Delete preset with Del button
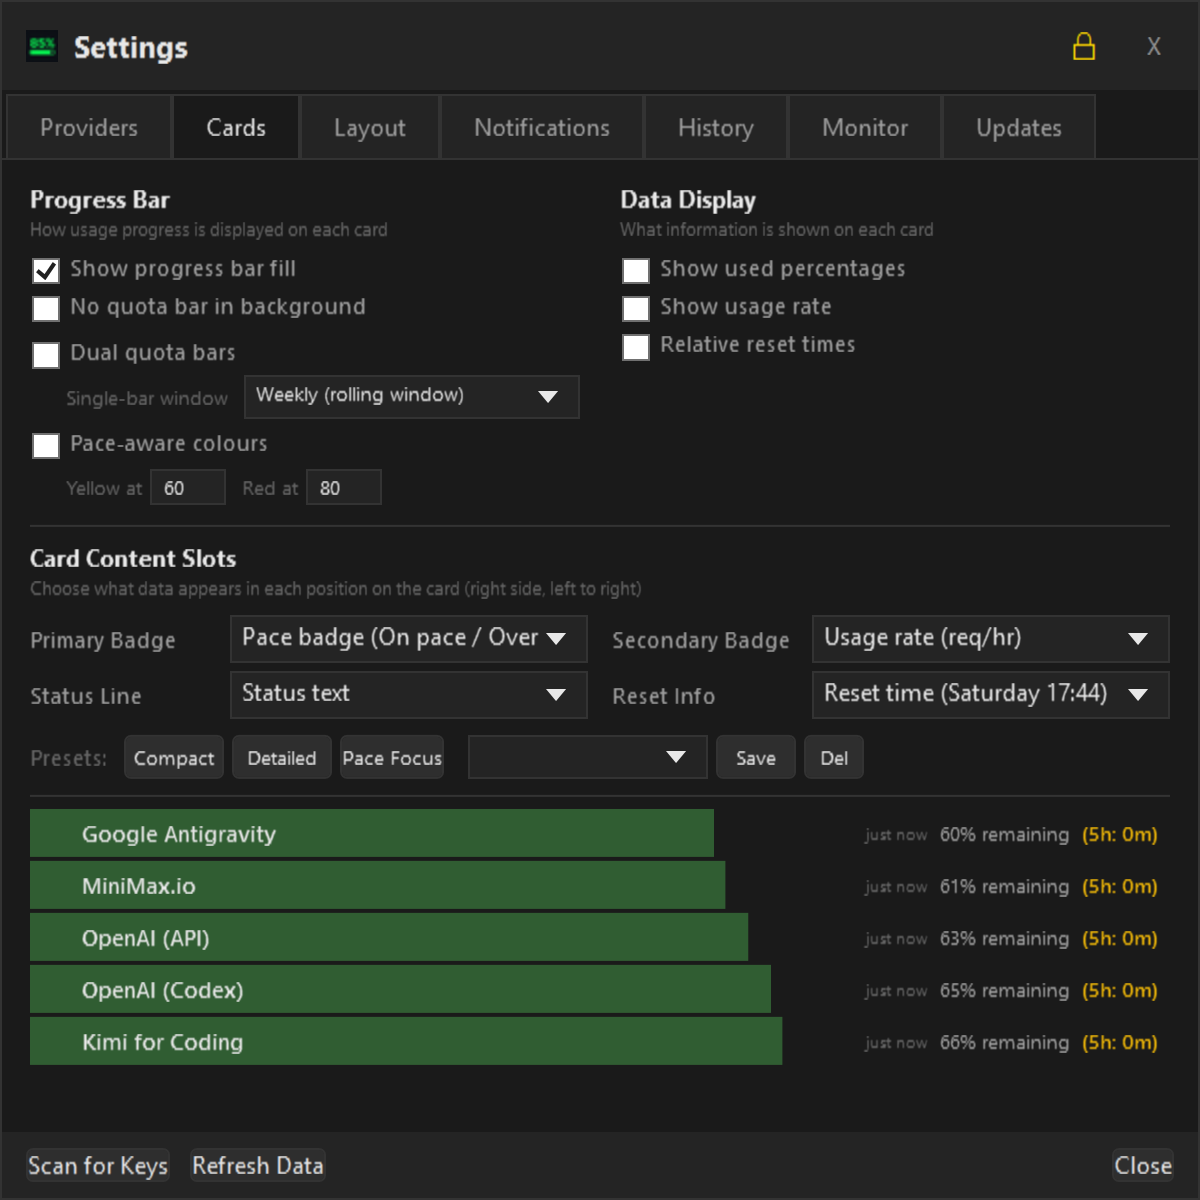1200x1200 pixels. (x=834, y=757)
